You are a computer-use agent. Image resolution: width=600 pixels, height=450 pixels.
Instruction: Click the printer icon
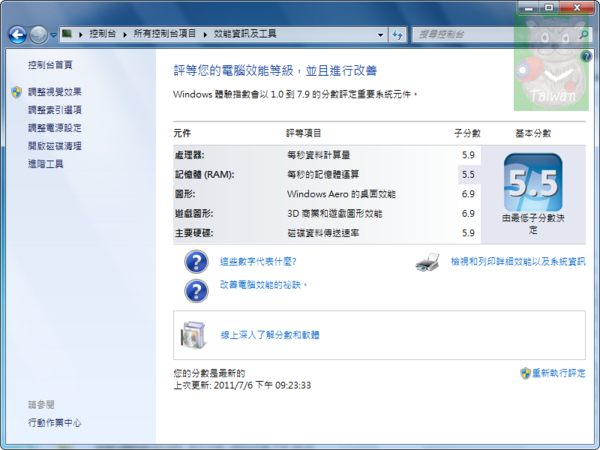pos(427,262)
